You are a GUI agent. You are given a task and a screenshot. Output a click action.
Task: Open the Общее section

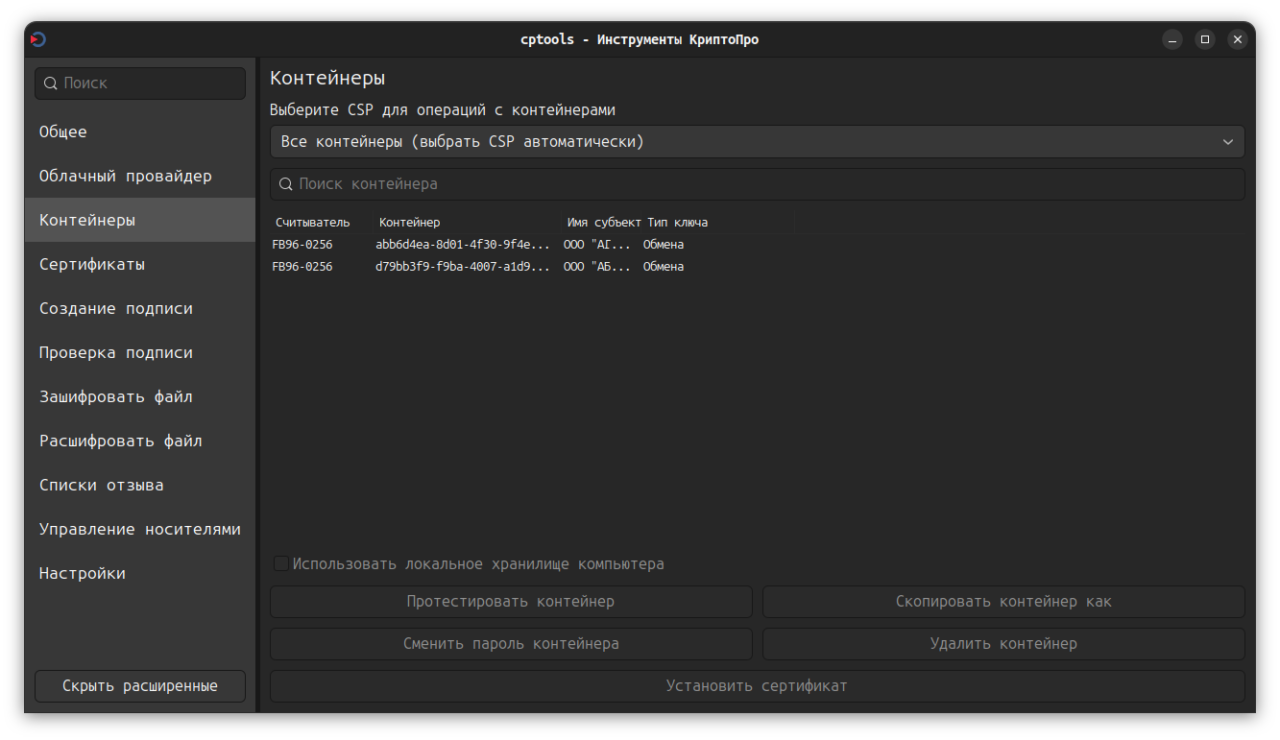(x=140, y=132)
